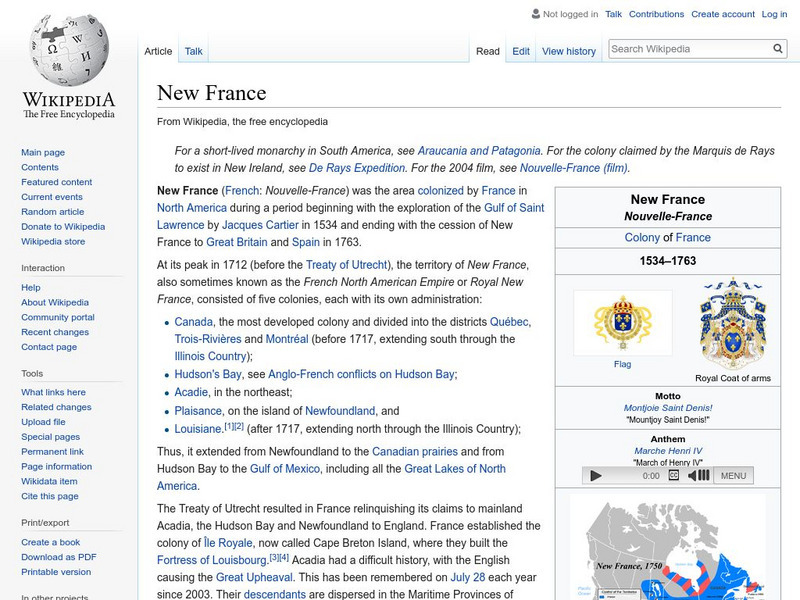Open the Fortress of Louisbourg link
The image size is (800, 600).
tap(212, 560)
